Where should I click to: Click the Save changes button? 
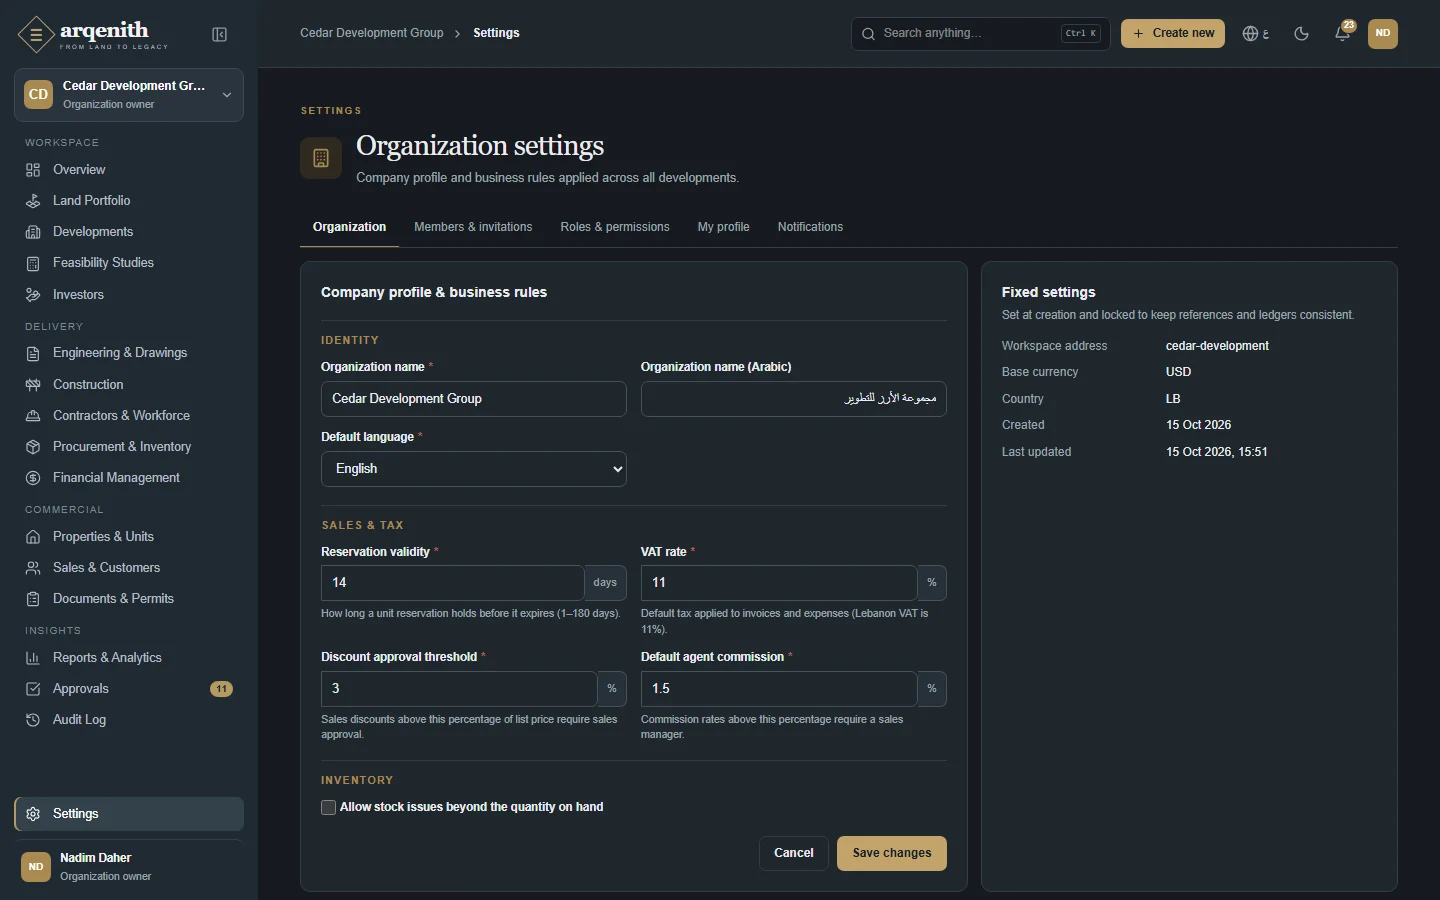click(892, 853)
